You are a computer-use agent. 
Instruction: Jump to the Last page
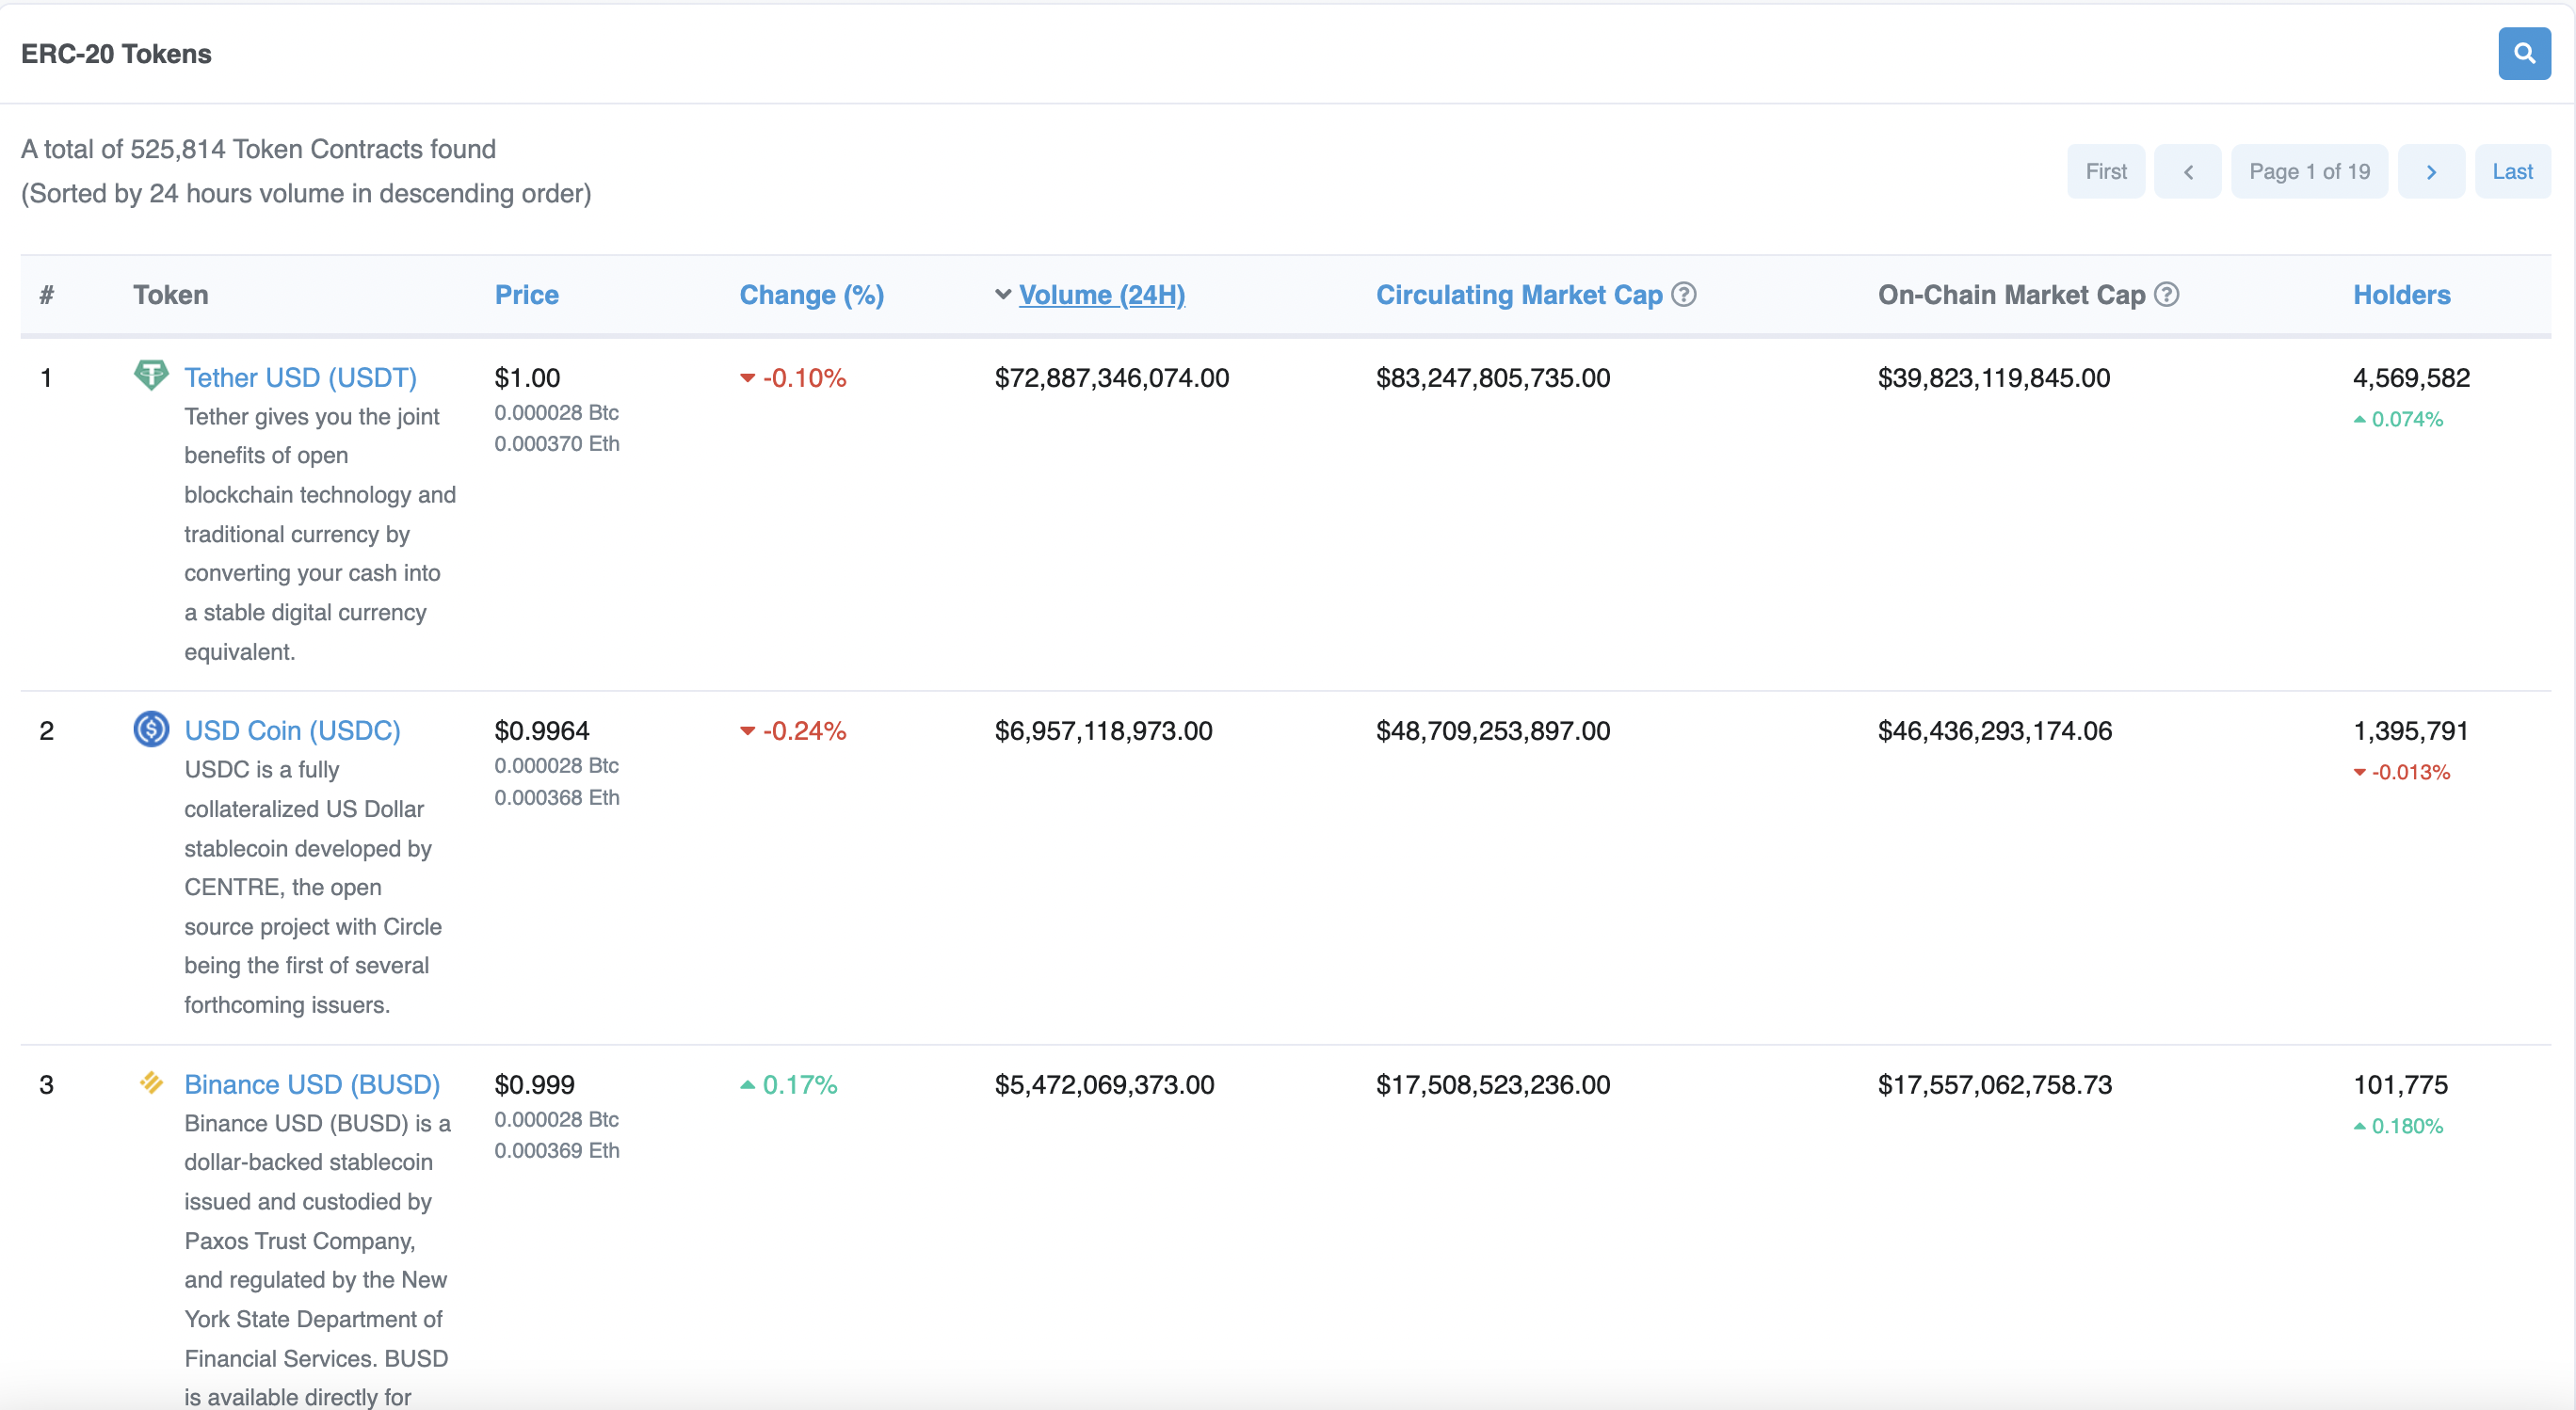click(x=2512, y=171)
